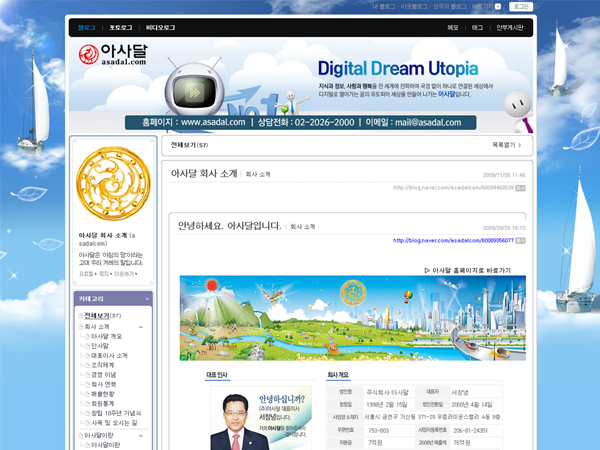Viewport: 600px width, 450px height.
Task: Open the 안부게시판 guestbook menu
Action: pyautogui.click(x=510, y=28)
